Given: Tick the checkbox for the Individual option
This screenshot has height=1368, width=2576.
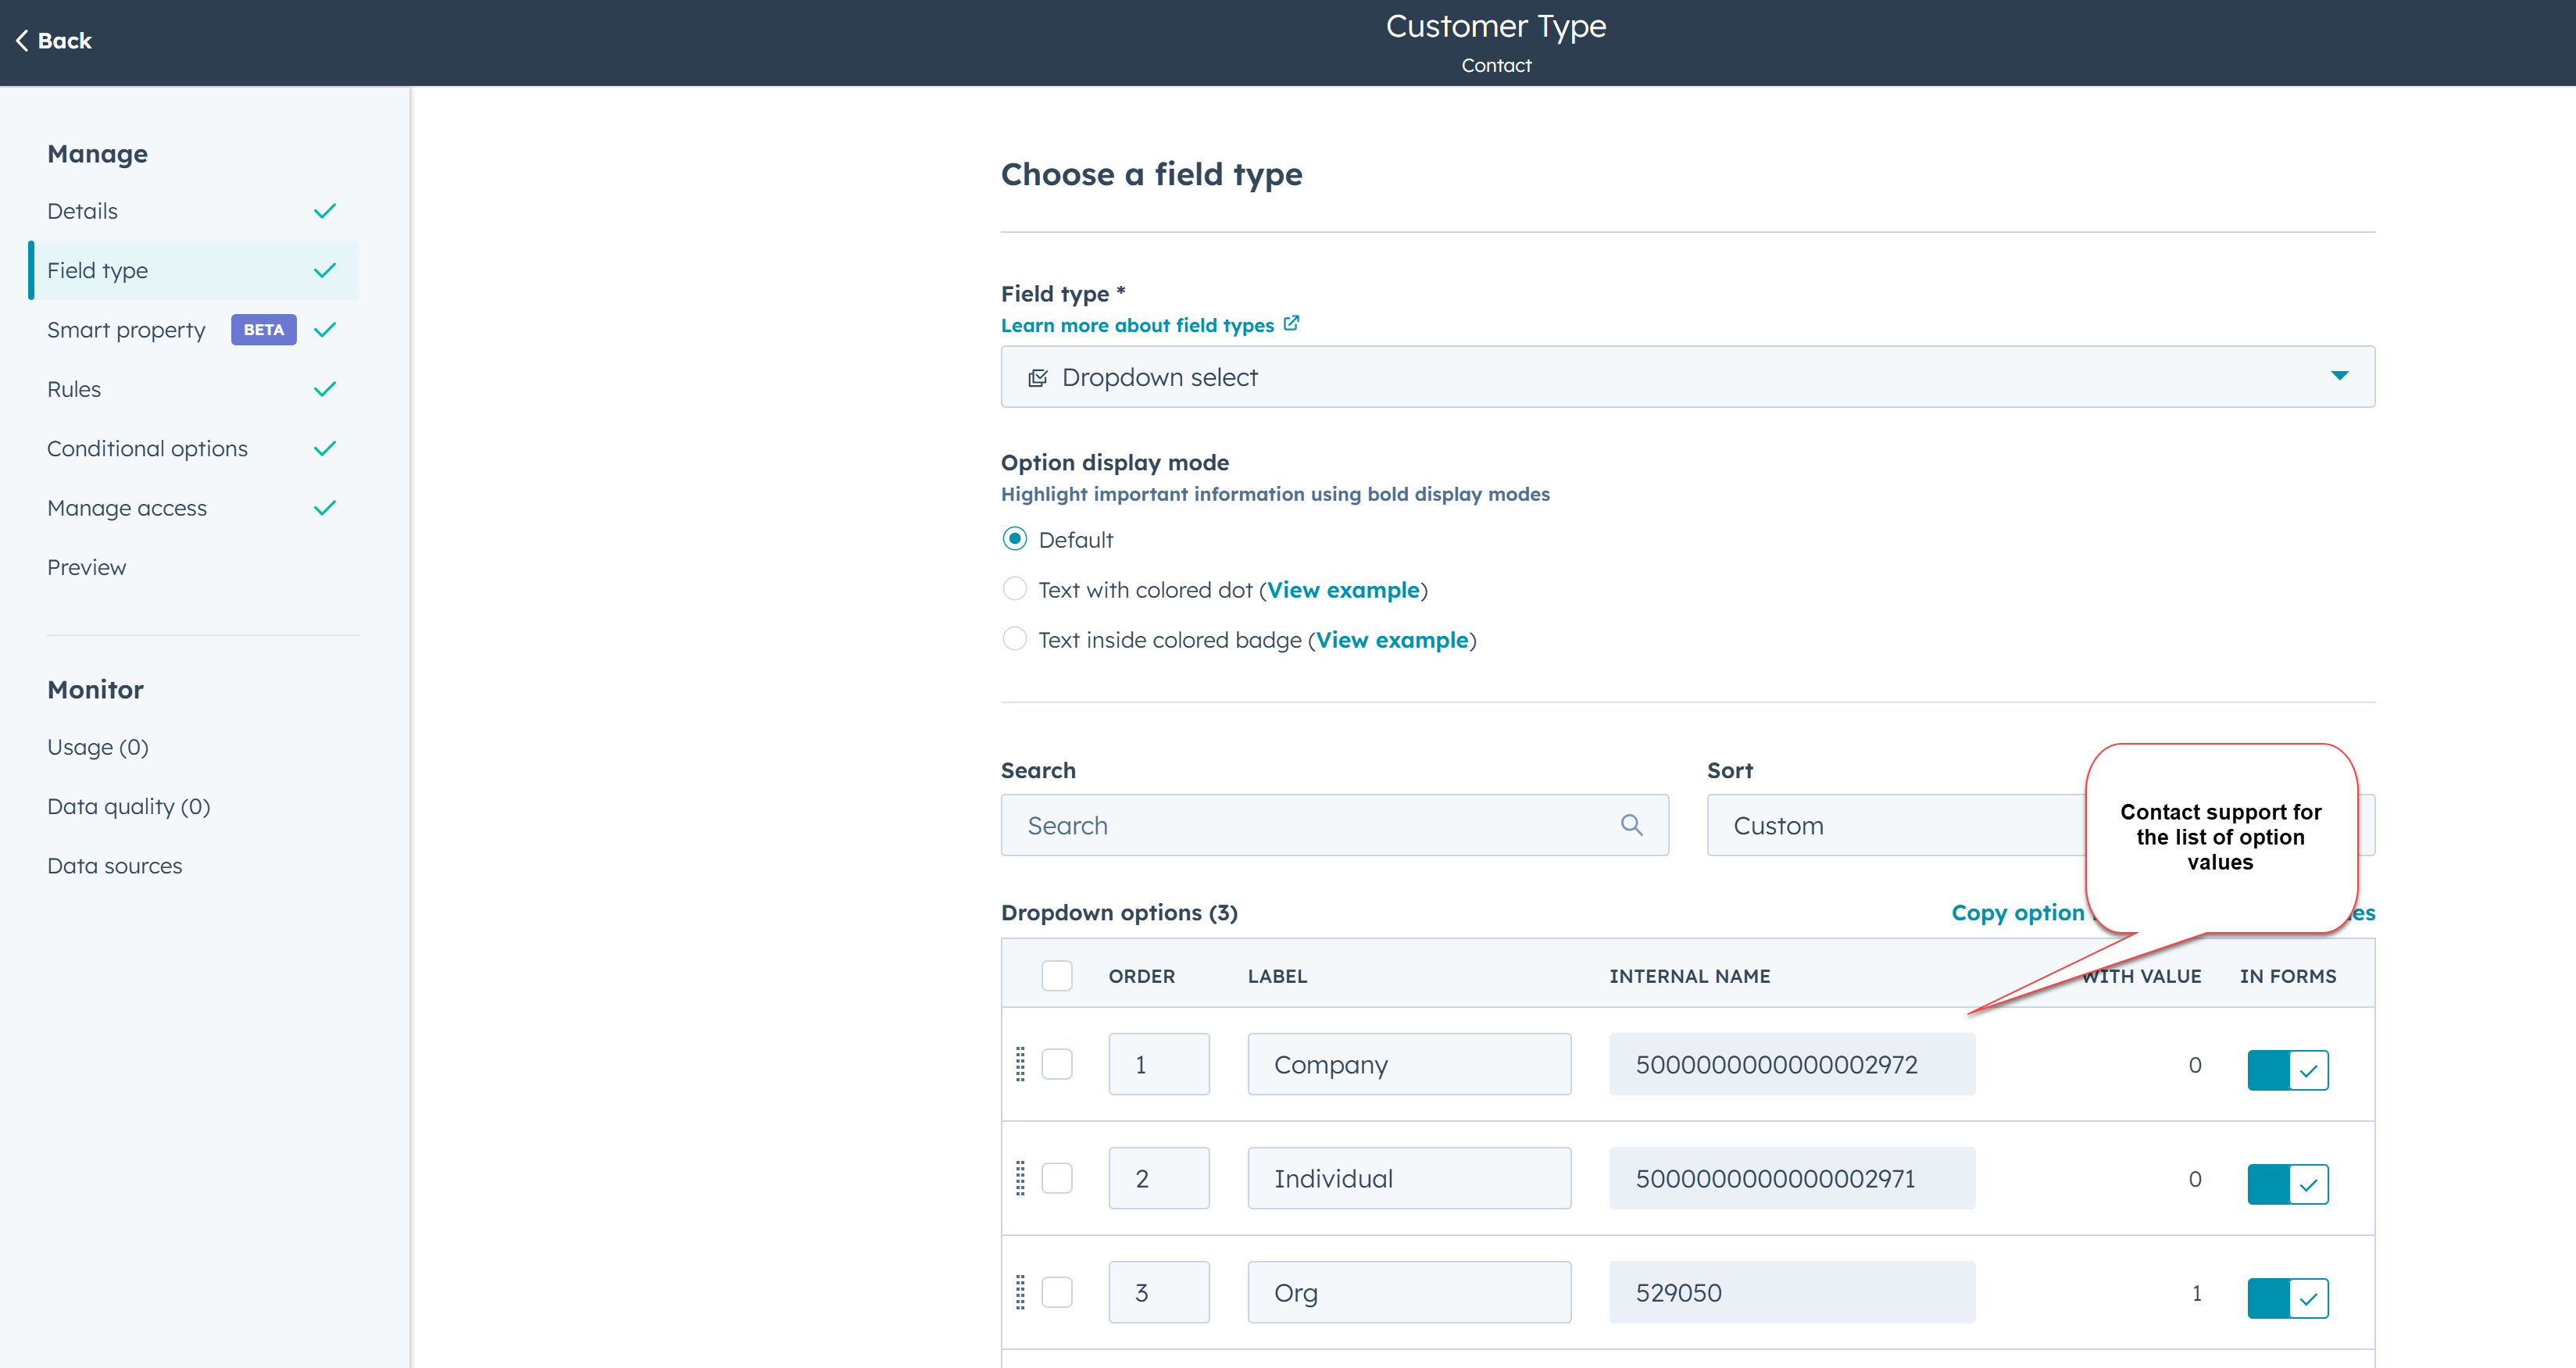Looking at the screenshot, I should (x=1056, y=1178).
